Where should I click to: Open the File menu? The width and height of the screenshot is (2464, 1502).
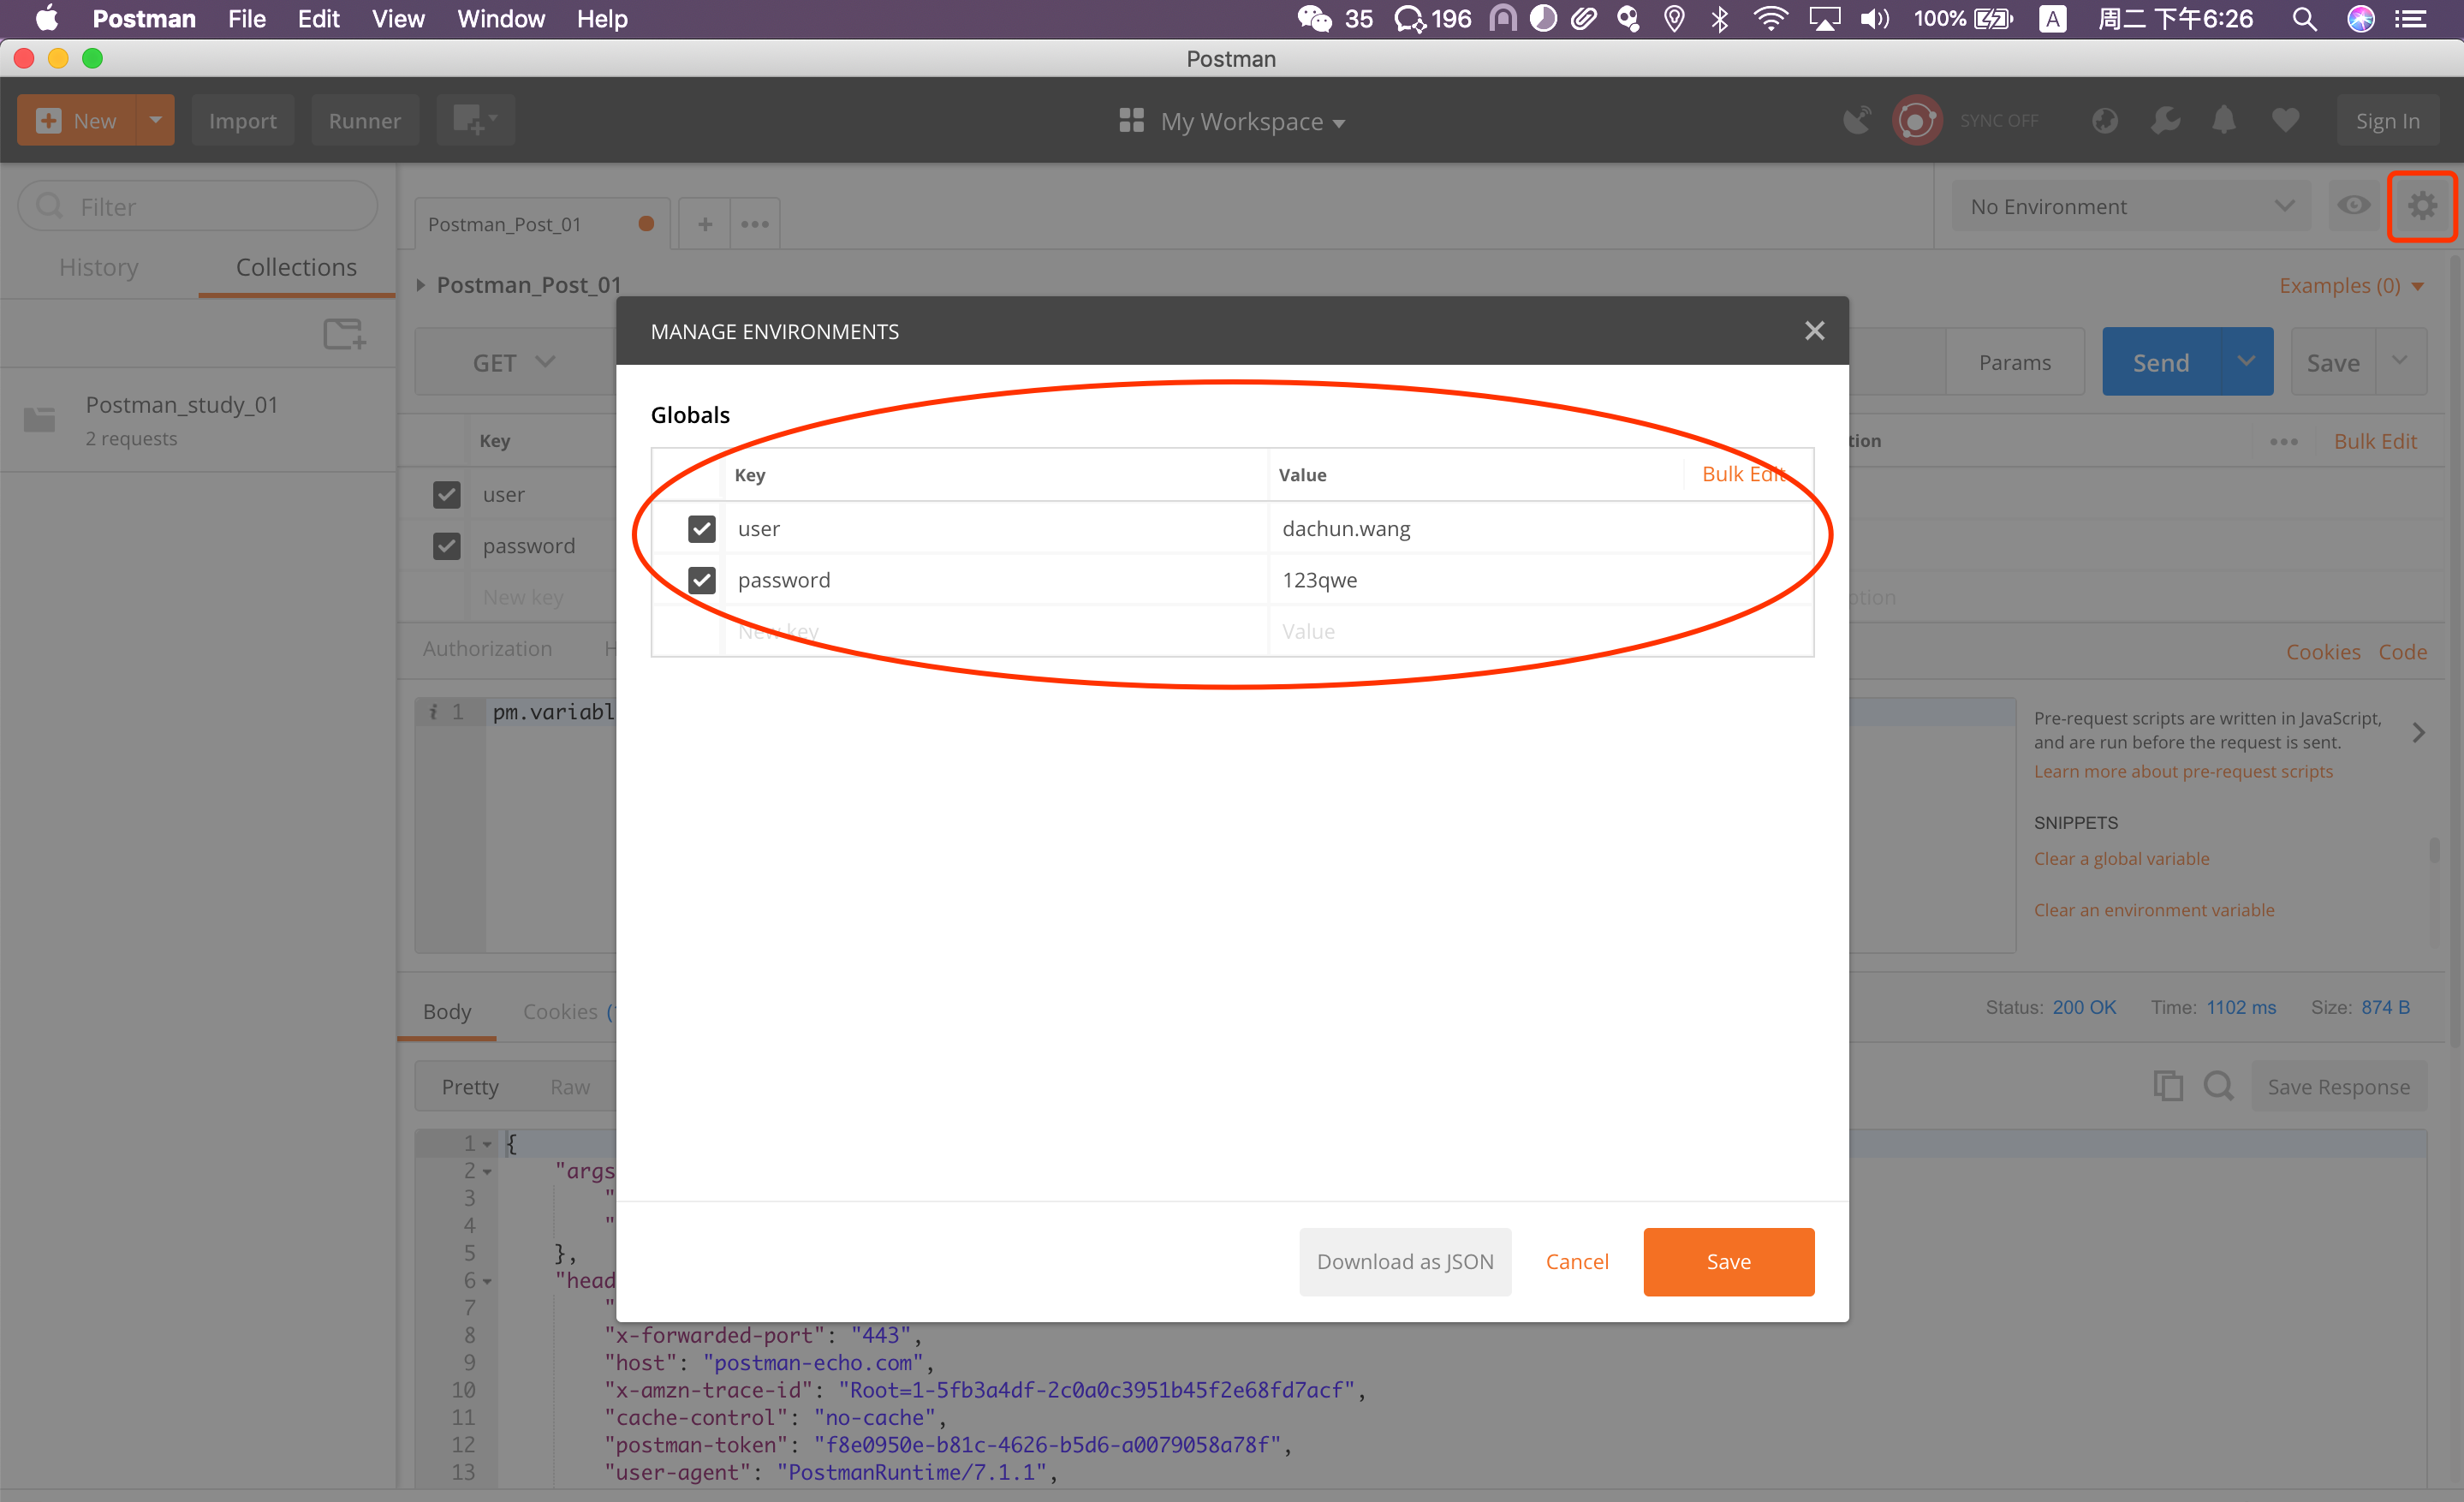point(246,19)
